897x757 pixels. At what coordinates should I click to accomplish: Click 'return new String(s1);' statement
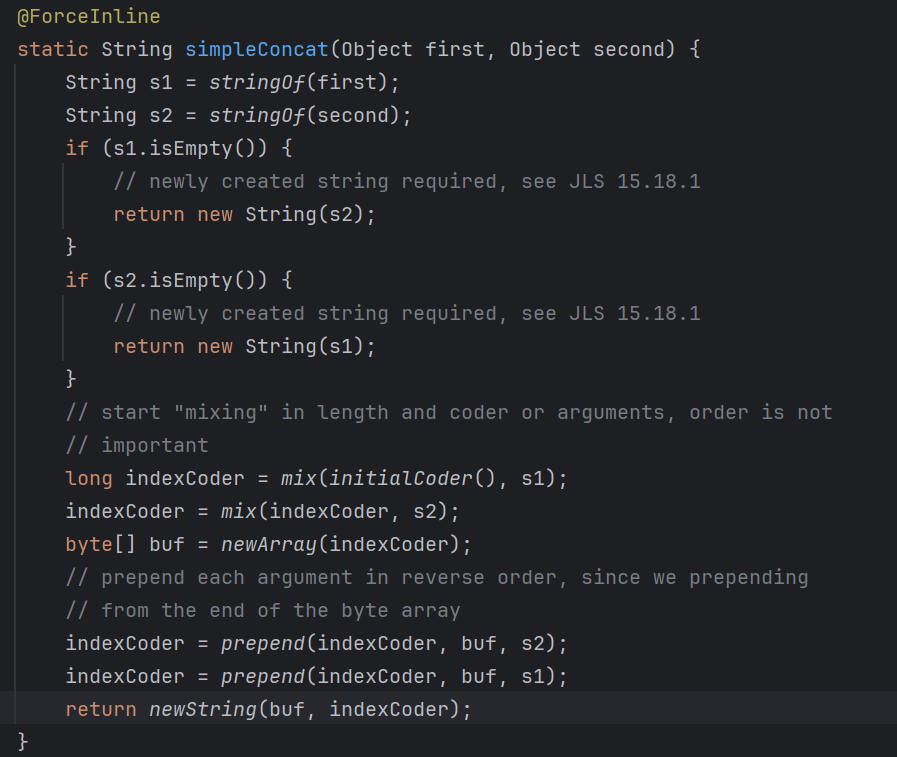click(244, 347)
